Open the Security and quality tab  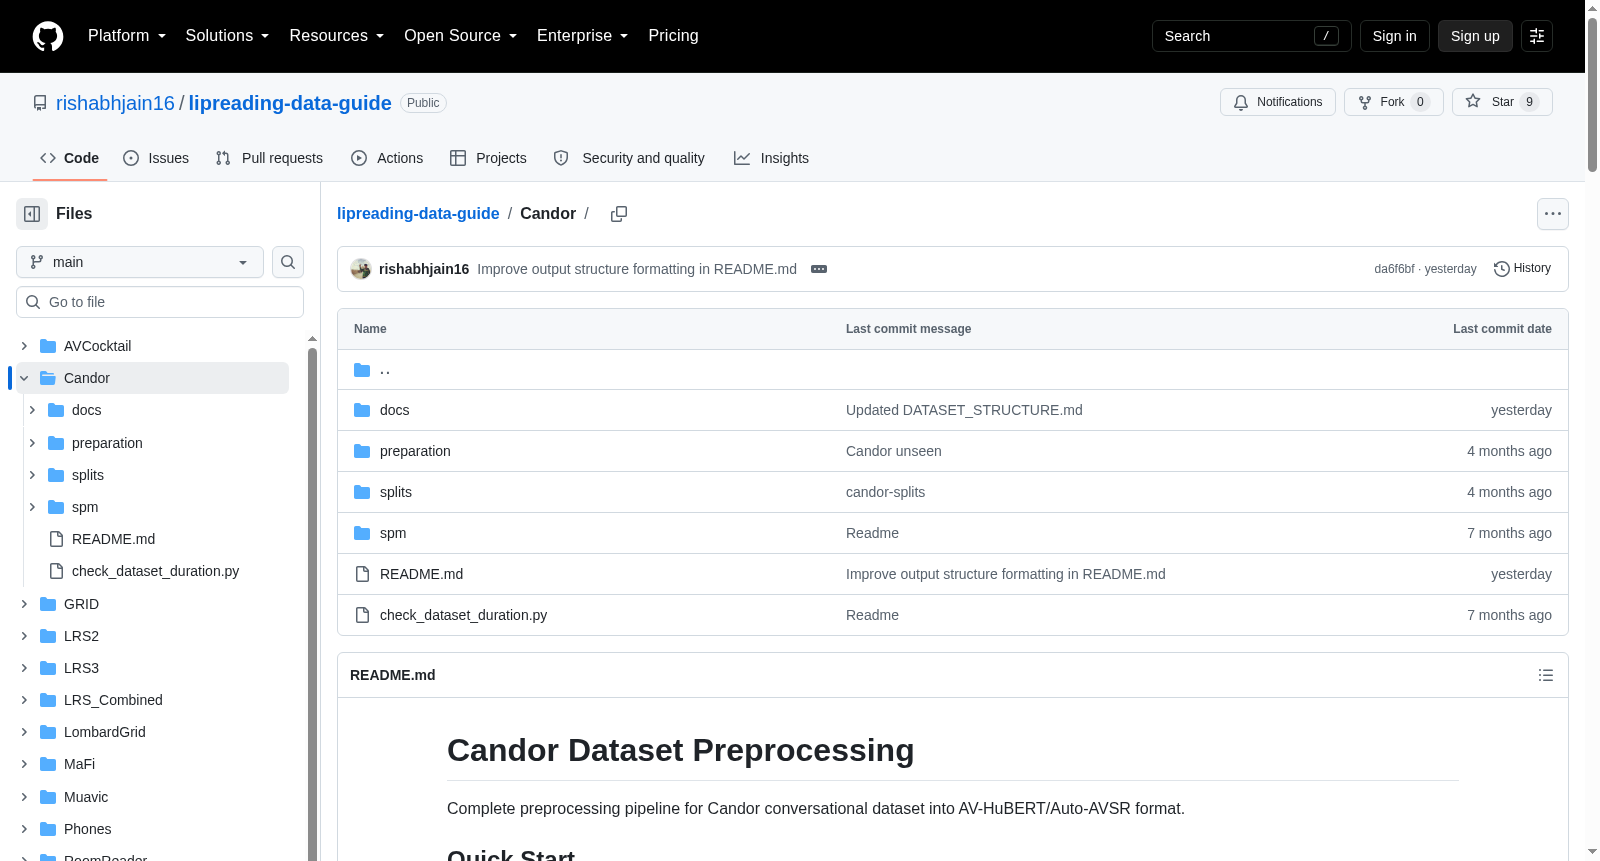click(629, 158)
